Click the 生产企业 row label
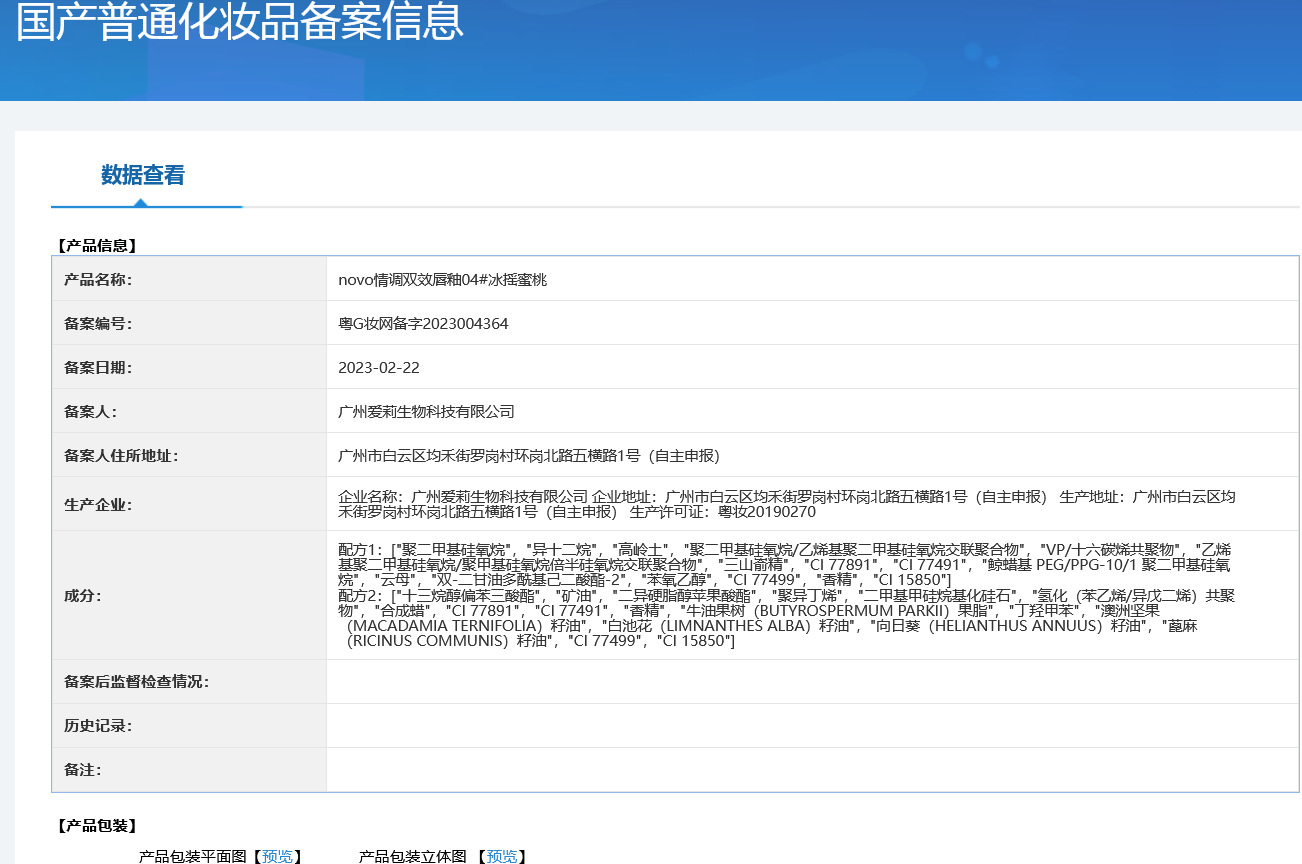The height and width of the screenshot is (864, 1302). [x=98, y=505]
